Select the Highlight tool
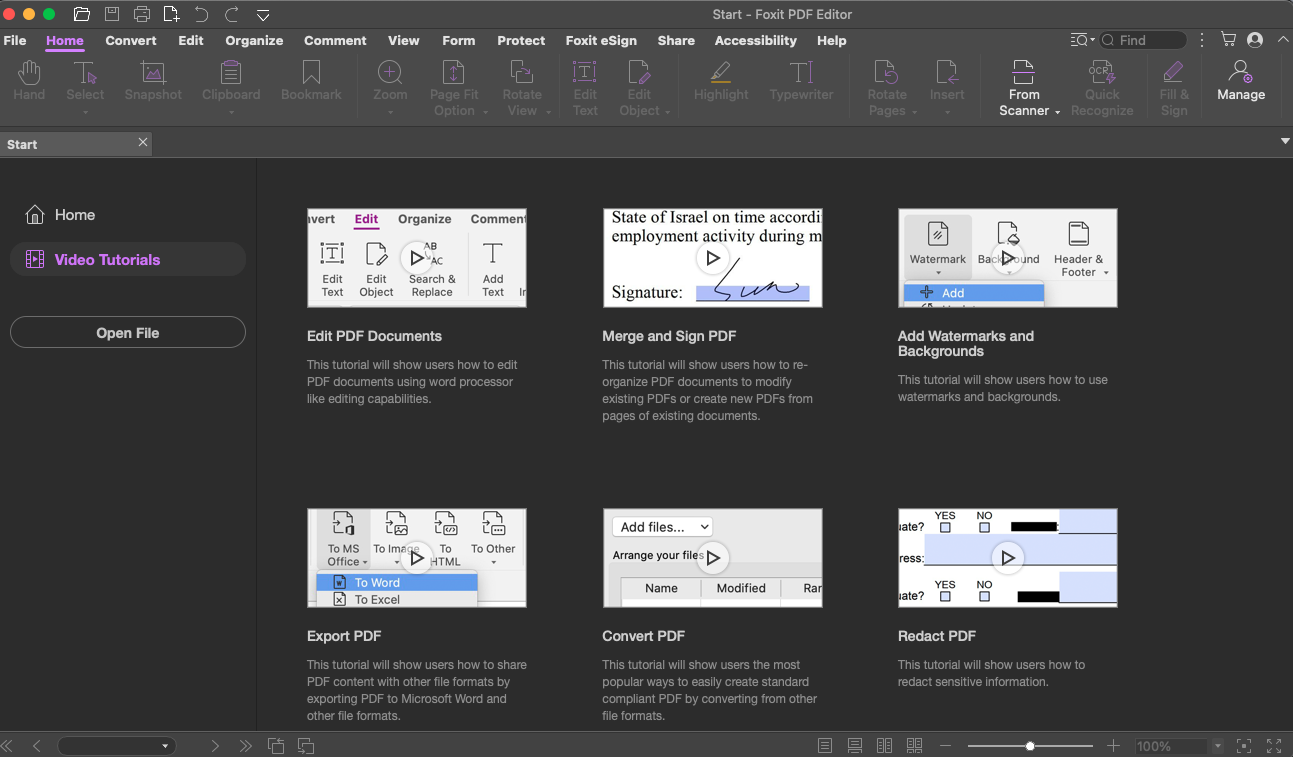Viewport: 1293px width, 757px height. (x=721, y=80)
